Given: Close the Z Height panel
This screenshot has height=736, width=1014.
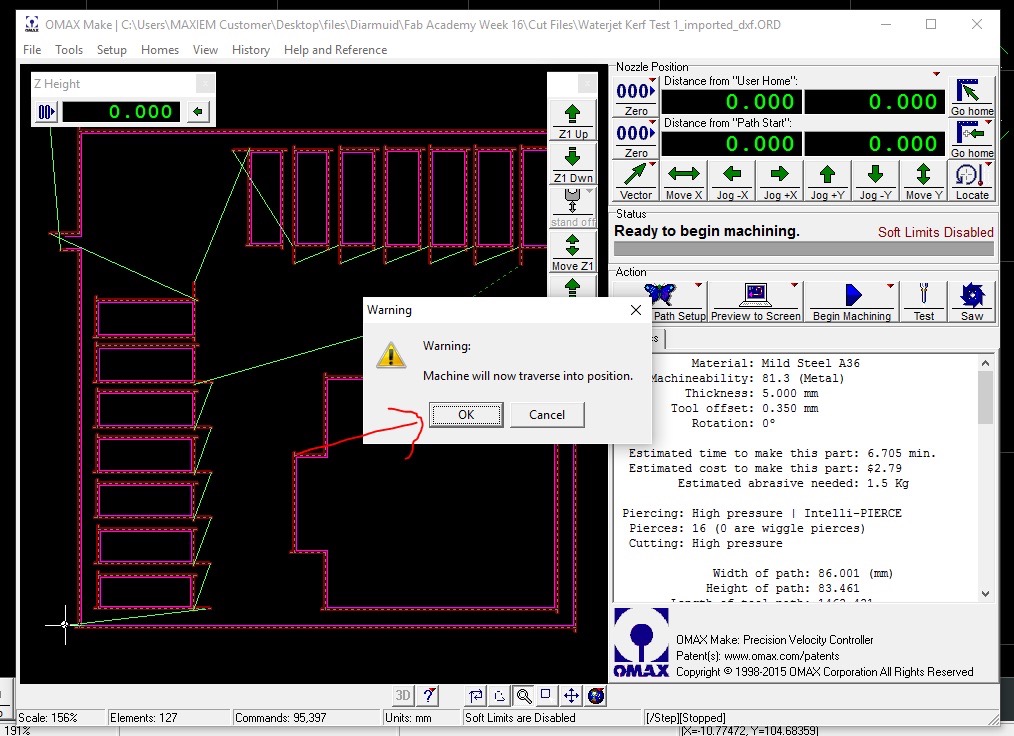Looking at the screenshot, I should 205,83.
